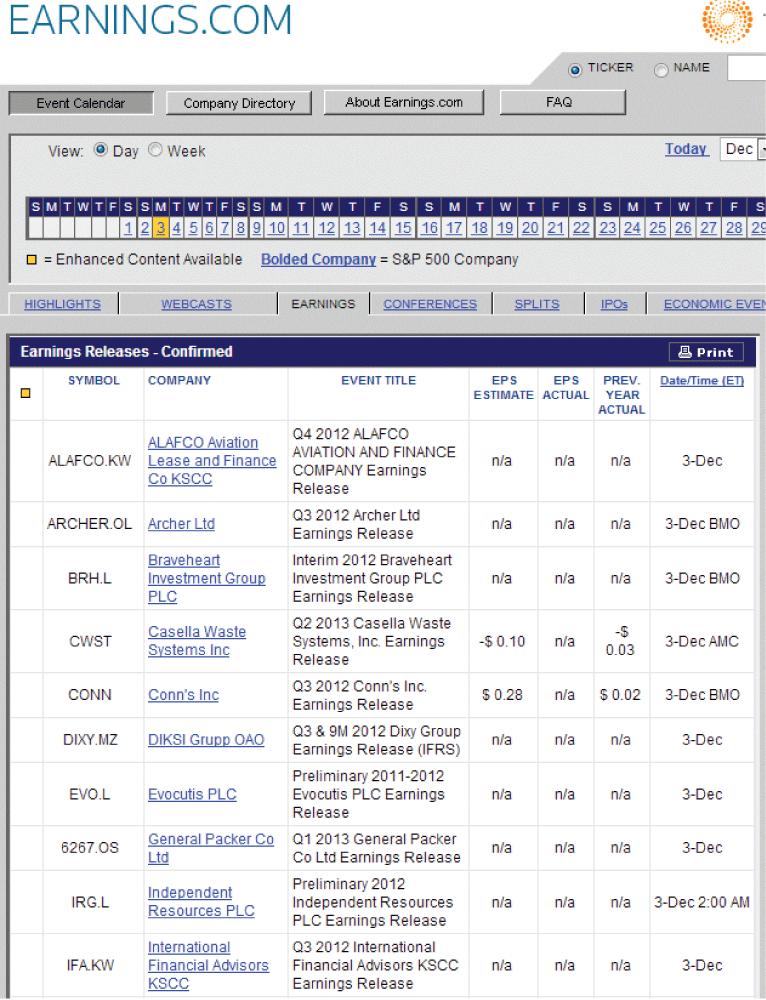Sort by Date/Time (ET) column header

tap(702, 381)
